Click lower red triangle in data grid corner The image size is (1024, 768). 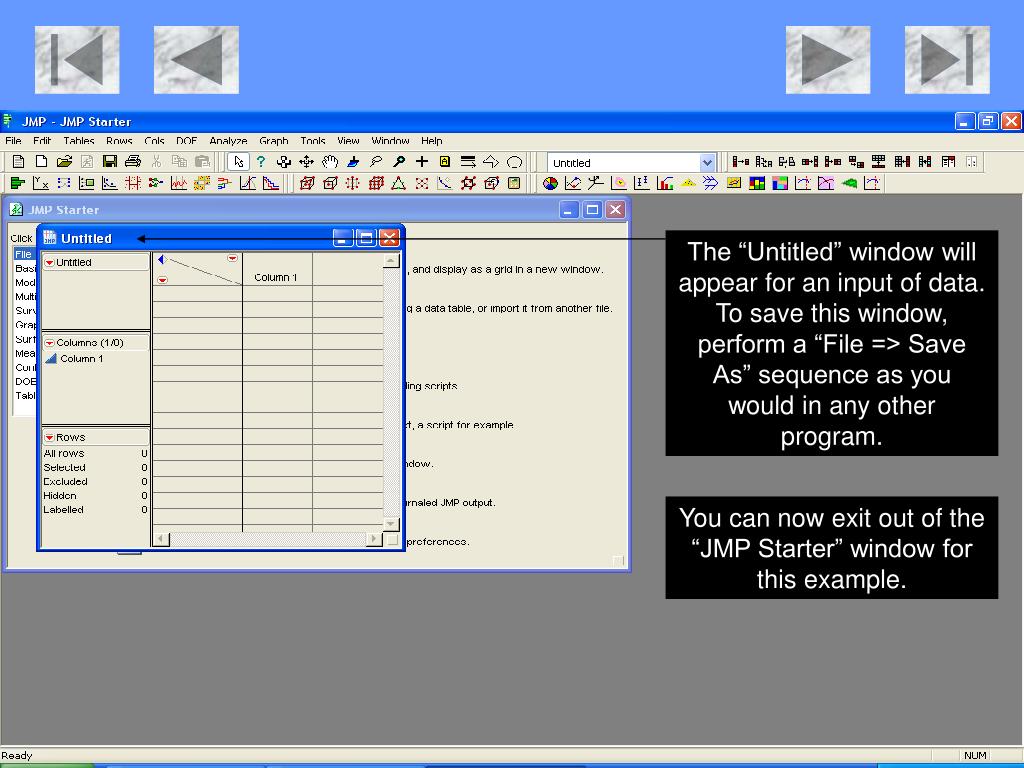(x=163, y=280)
